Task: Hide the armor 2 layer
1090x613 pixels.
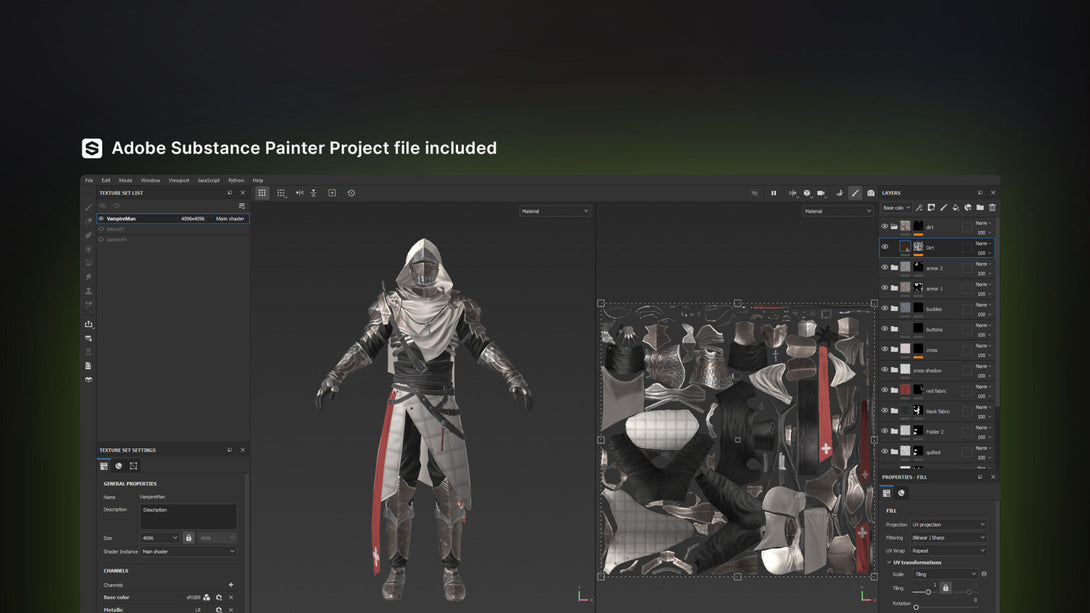Action: (885, 267)
